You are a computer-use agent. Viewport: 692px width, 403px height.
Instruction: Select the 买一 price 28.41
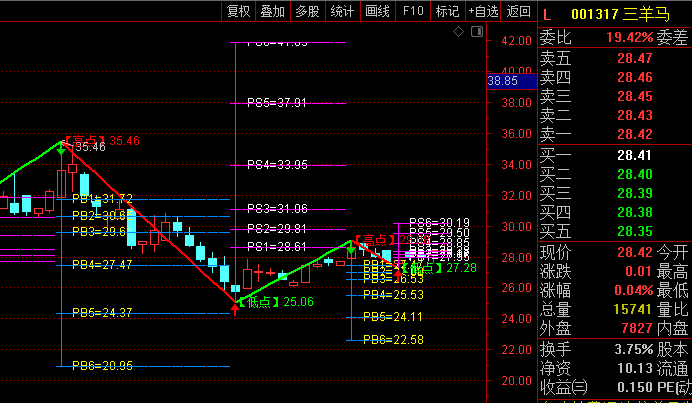pos(635,155)
